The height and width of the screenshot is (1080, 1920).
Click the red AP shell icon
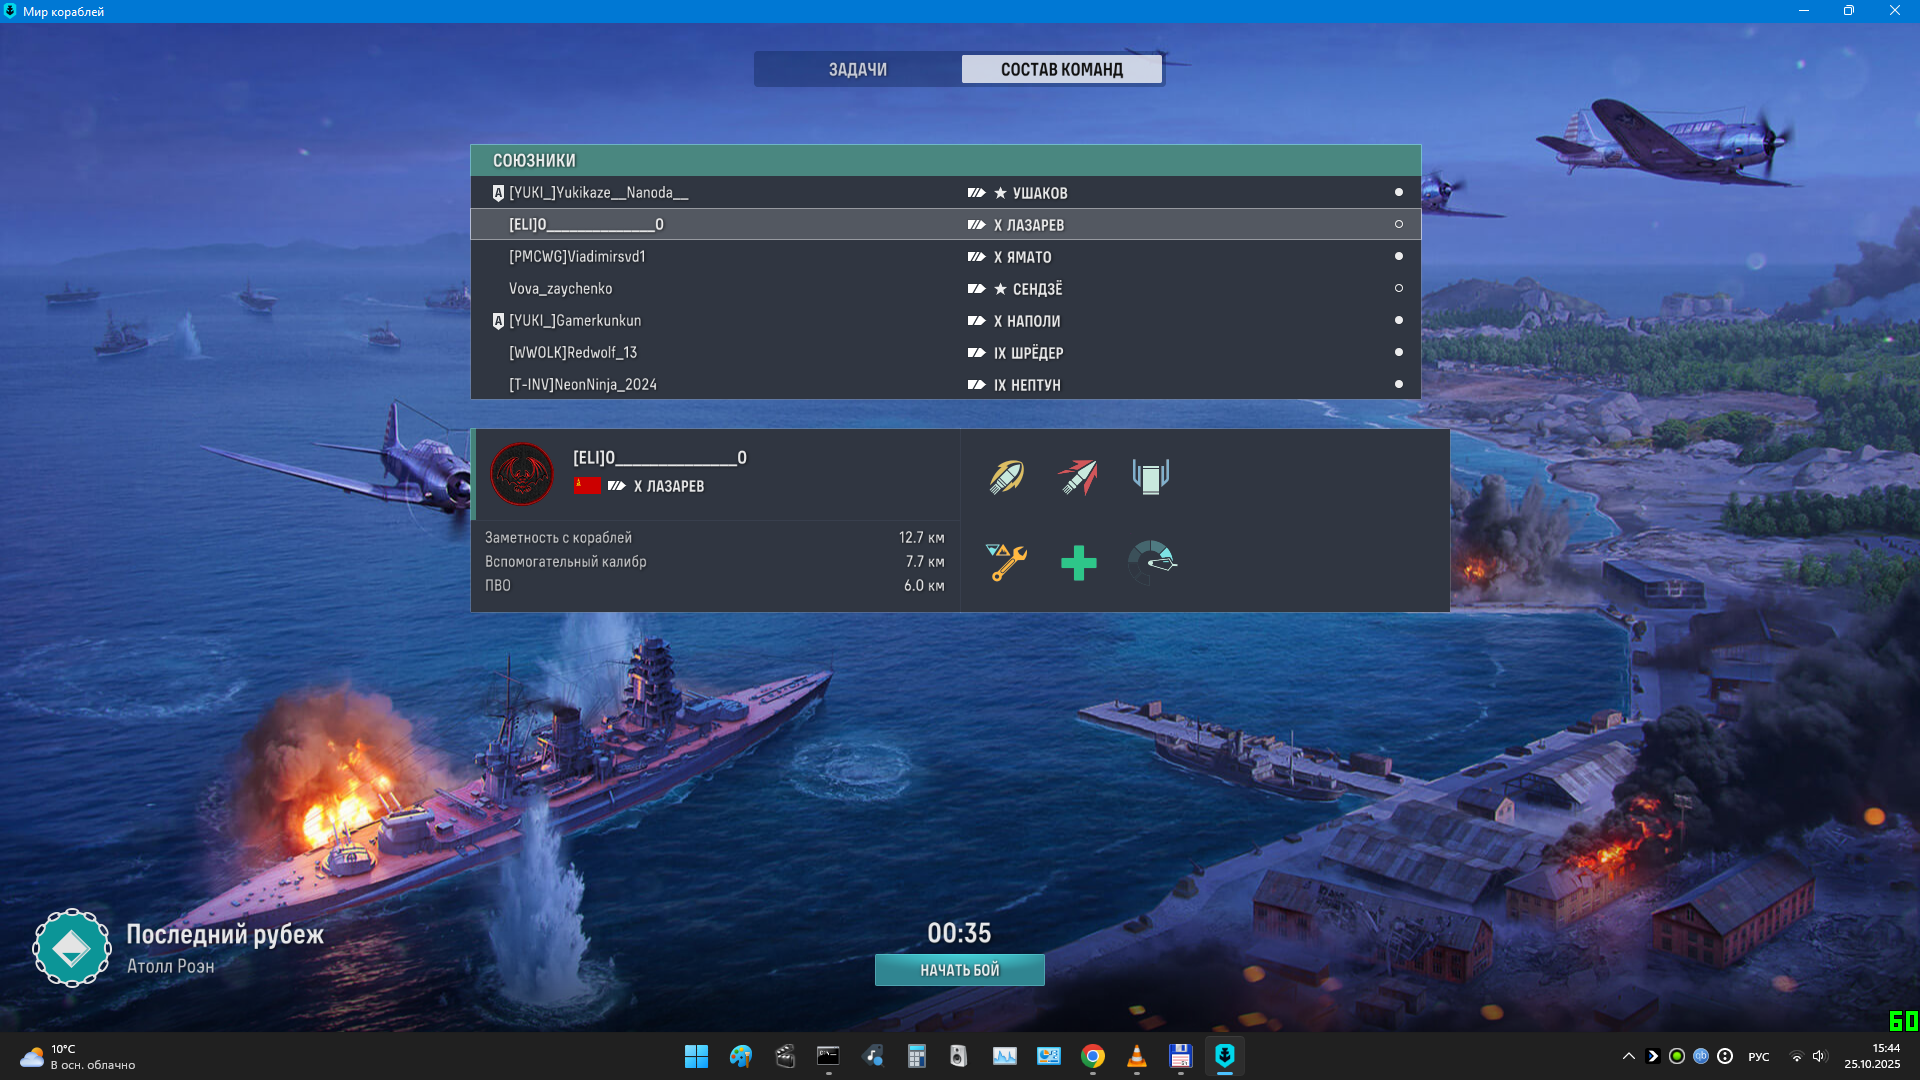coord(1078,477)
